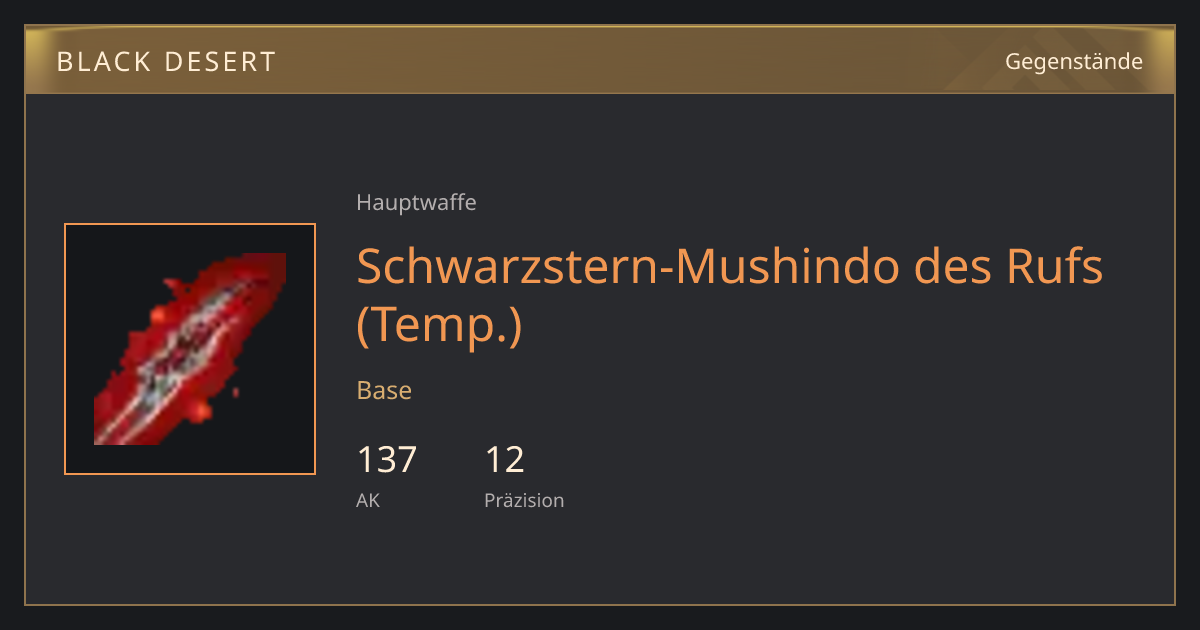The image size is (1200, 630).
Task: Open the Schwarzstern-Mushindo des Rufs item title
Action: (730, 296)
